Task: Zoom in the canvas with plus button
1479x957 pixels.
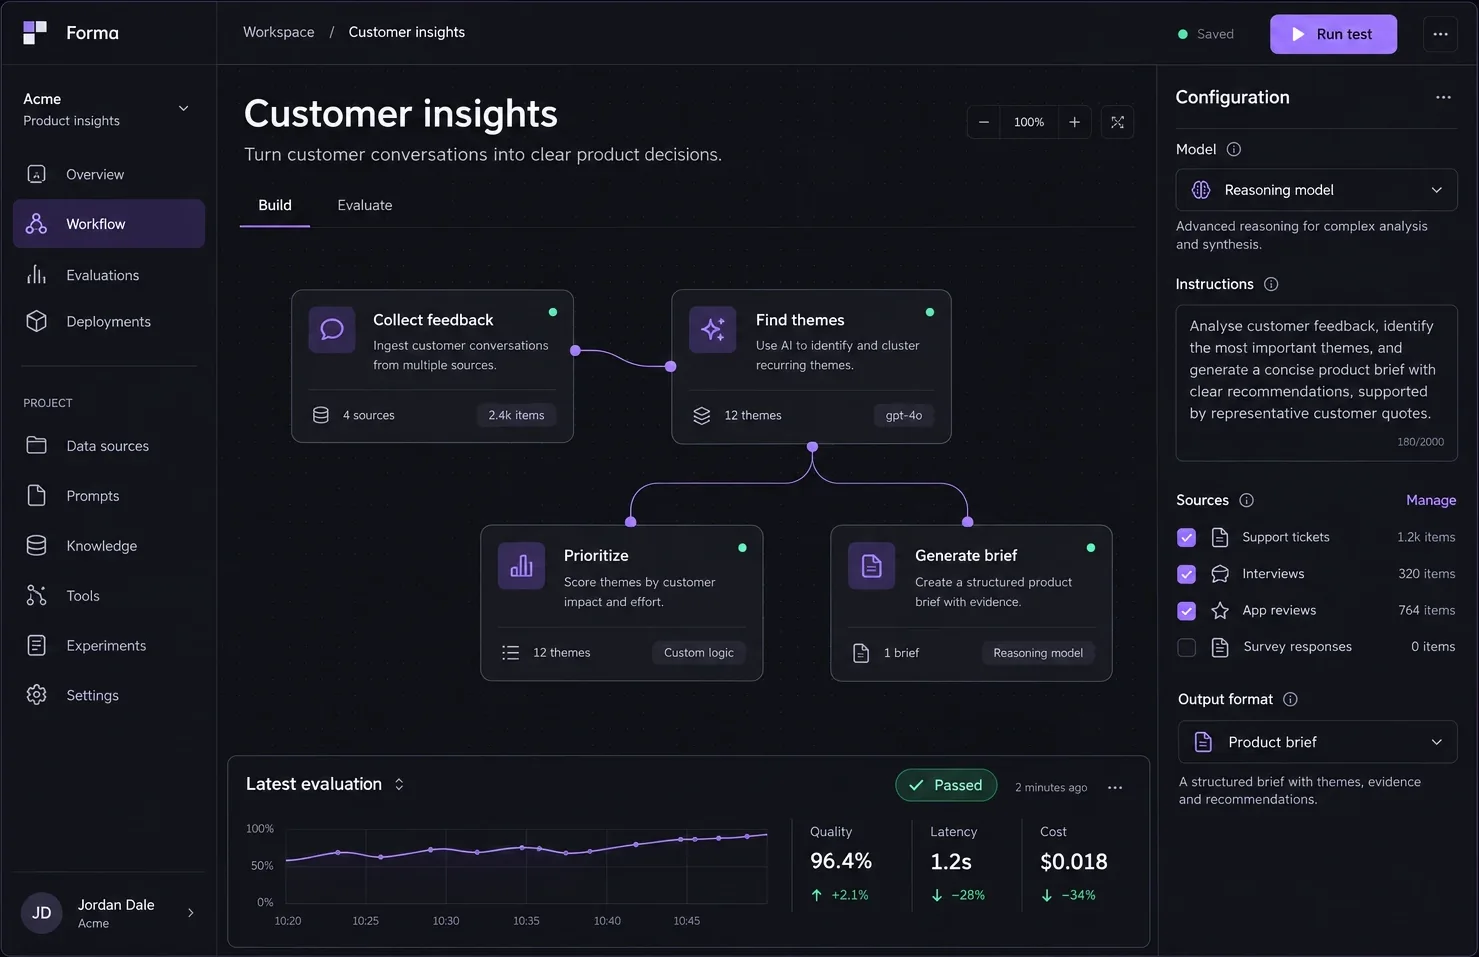Action: click(1074, 122)
